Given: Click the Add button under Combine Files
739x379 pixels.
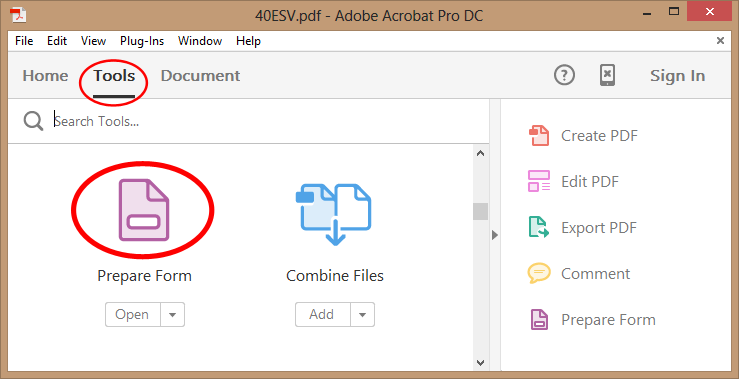Looking at the screenshot, I should (x=323, y=315).
